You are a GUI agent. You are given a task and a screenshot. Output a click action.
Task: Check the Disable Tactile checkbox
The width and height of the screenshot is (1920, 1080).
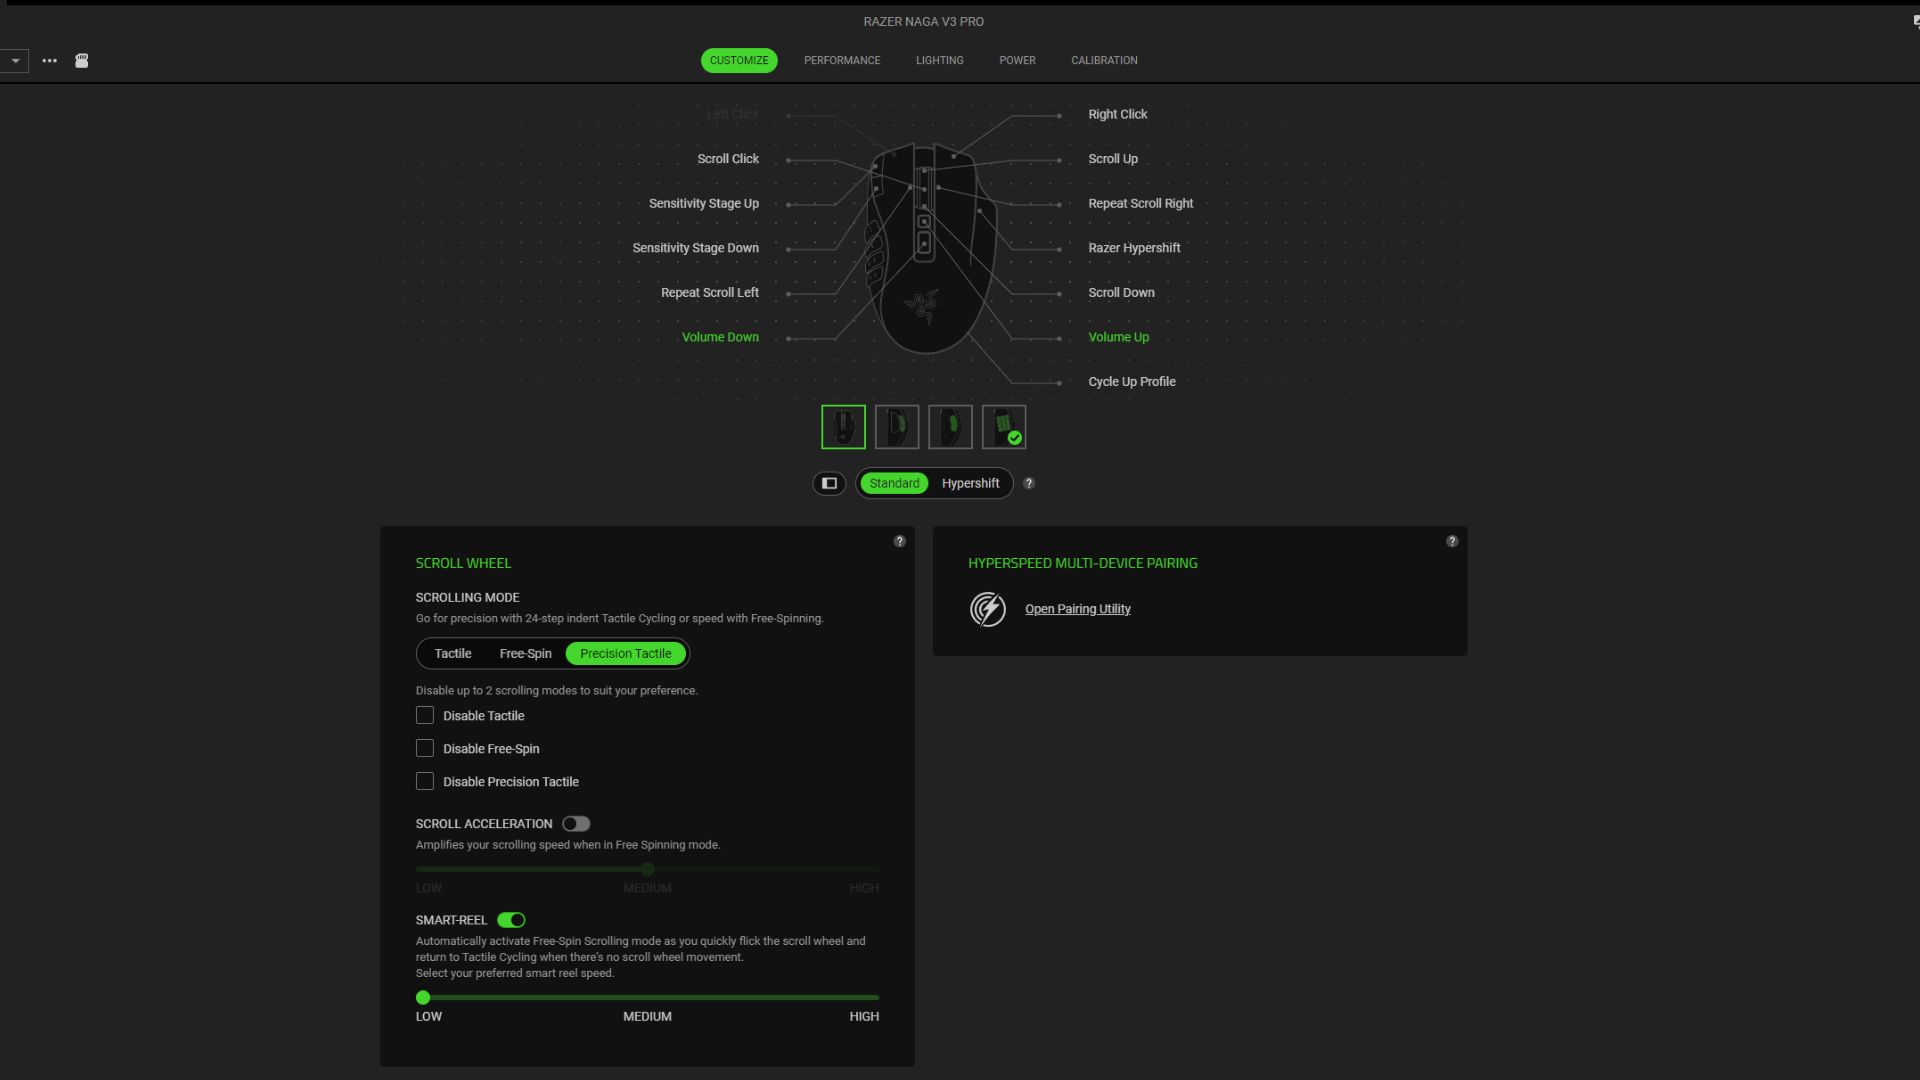(x=425, y=715)
